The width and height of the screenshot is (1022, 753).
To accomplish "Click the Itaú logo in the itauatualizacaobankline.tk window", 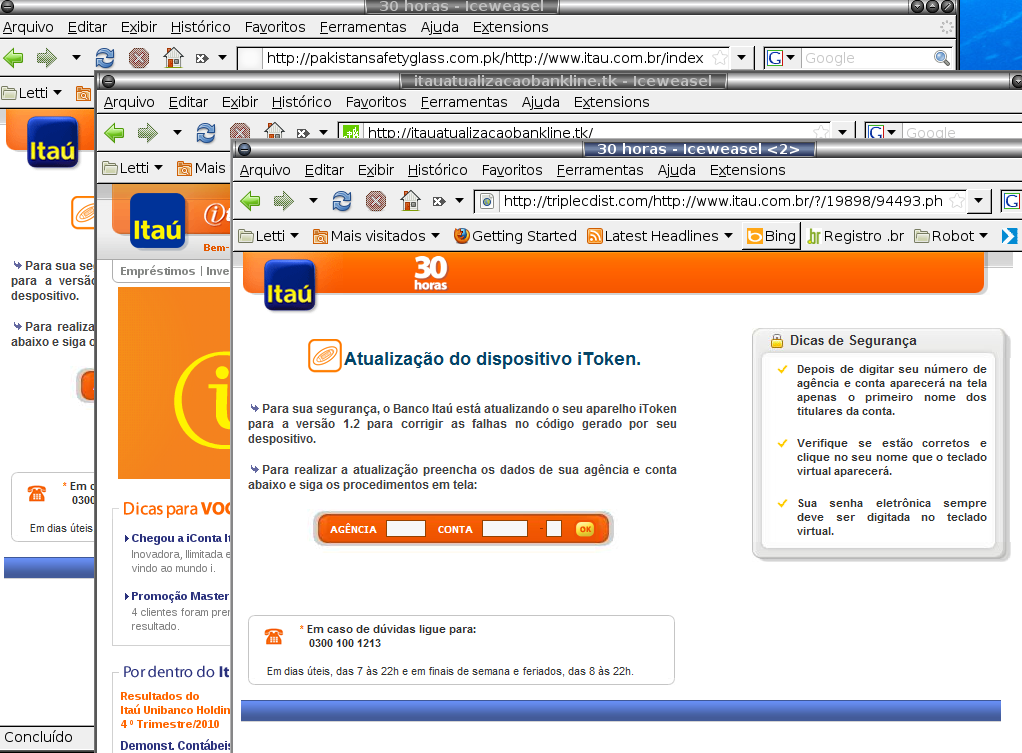I will (157, 221).
